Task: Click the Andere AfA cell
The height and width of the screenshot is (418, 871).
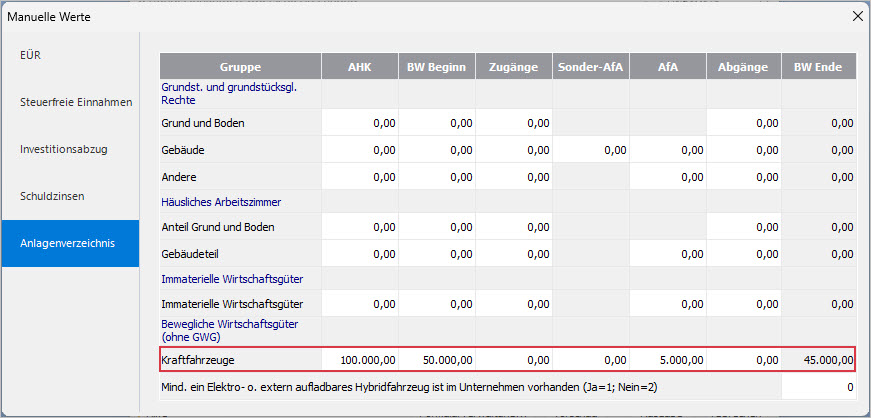Action: tap(667, 177)
